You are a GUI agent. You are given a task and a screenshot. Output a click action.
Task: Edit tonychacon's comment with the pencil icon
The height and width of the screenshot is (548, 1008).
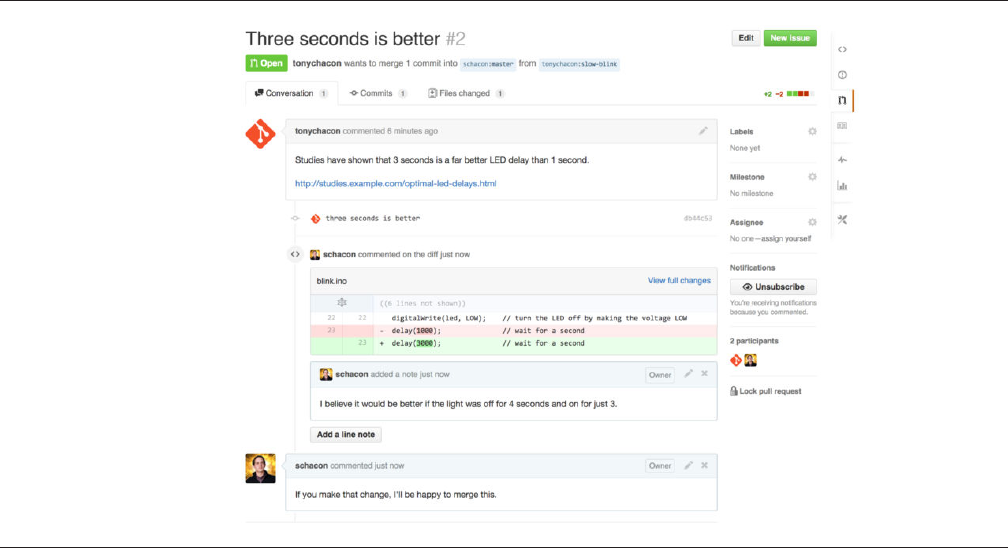pyautogui.click(x=703, y=131)
